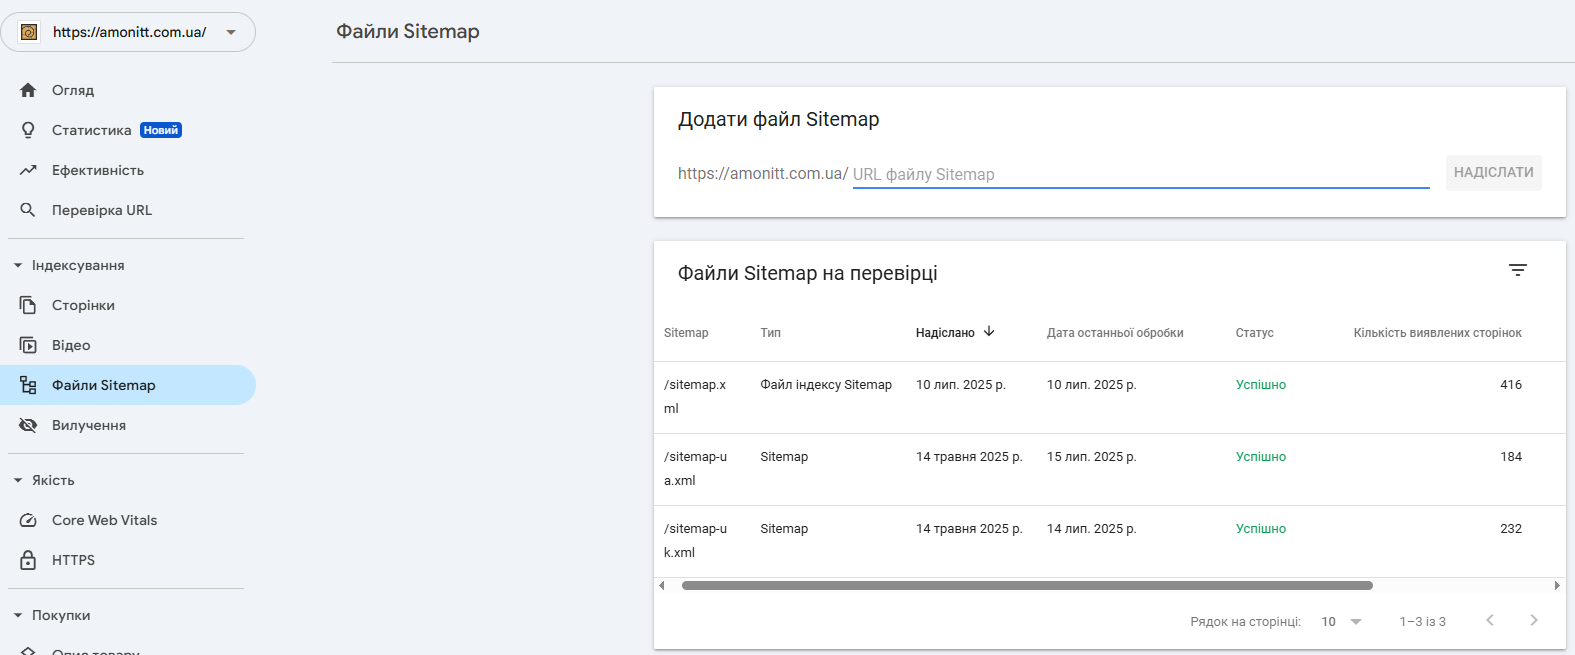Image resolution: width=1575 pixels, height=655 pixels.
Task: Click the horizontal scrollbar thumb under table
Action: click(1027, 586)
